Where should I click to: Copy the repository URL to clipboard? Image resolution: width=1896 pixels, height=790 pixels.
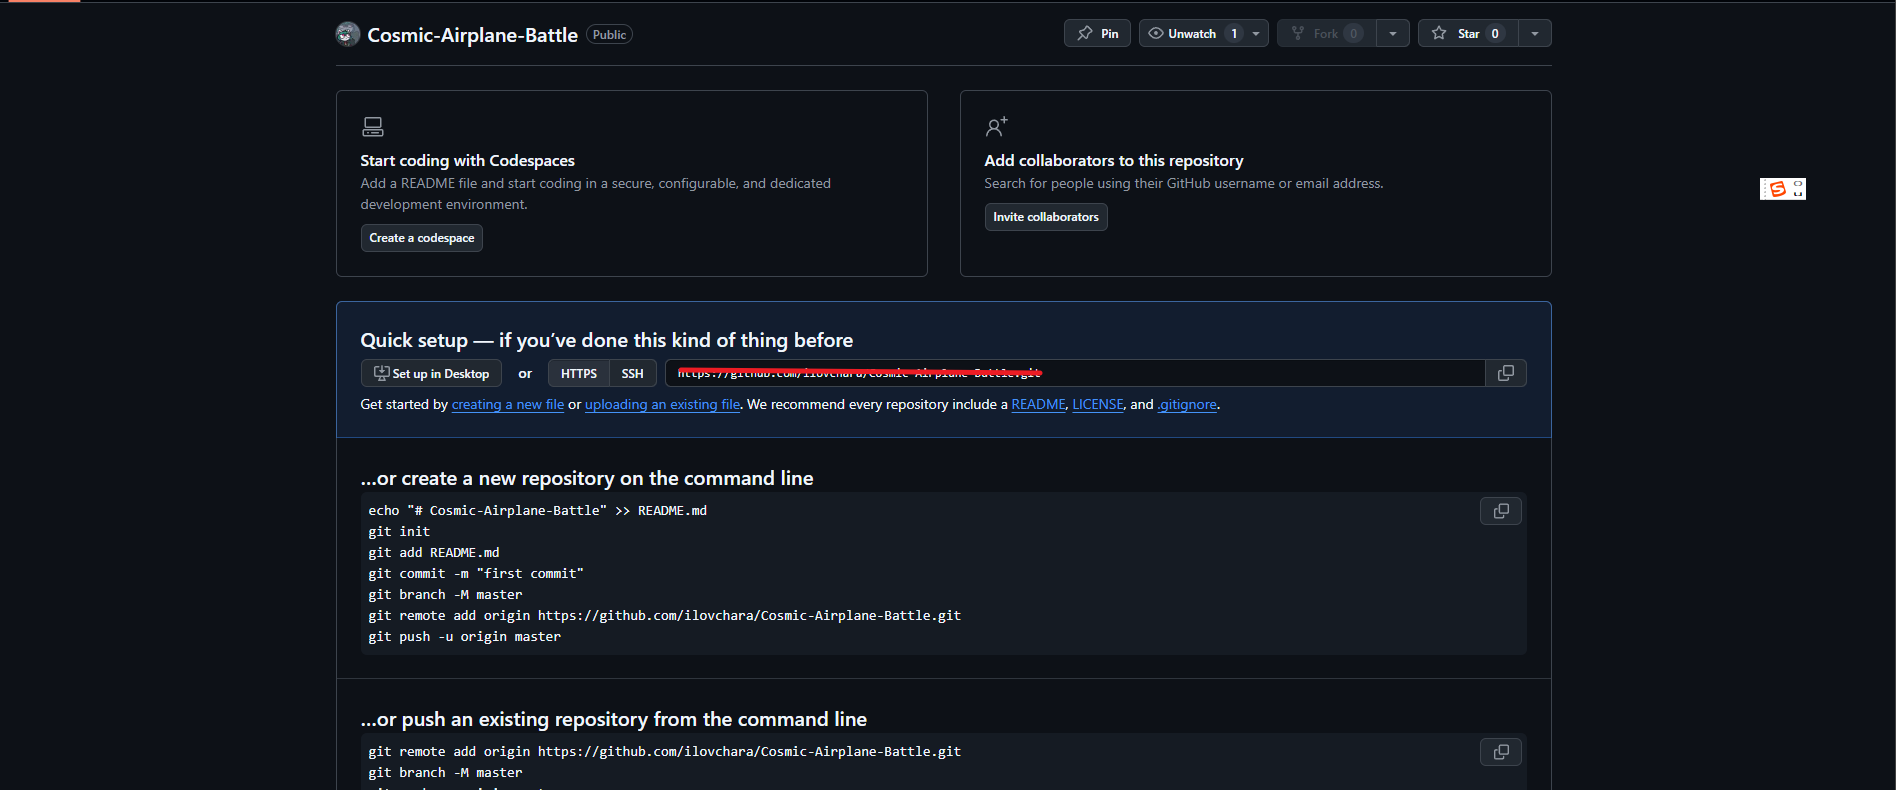(x=1506, y=373)
